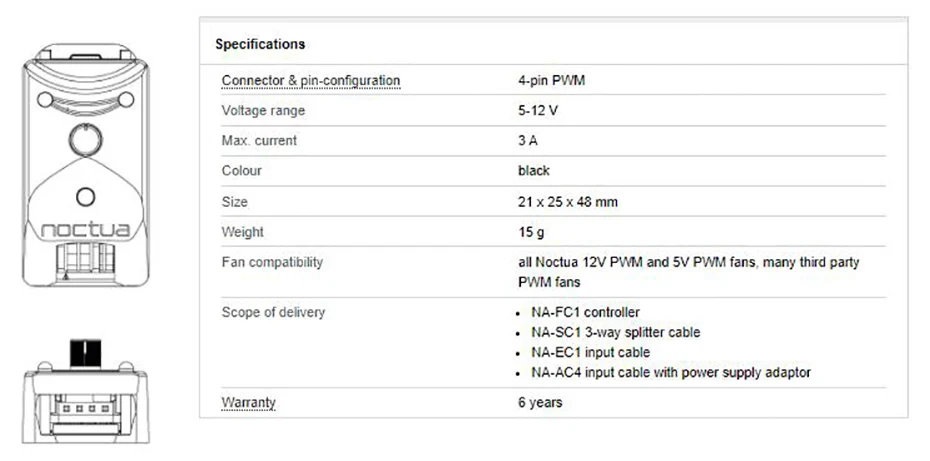
Task: Click the rotary dial on the controller illustration
Action: click(x=85, y=140)
